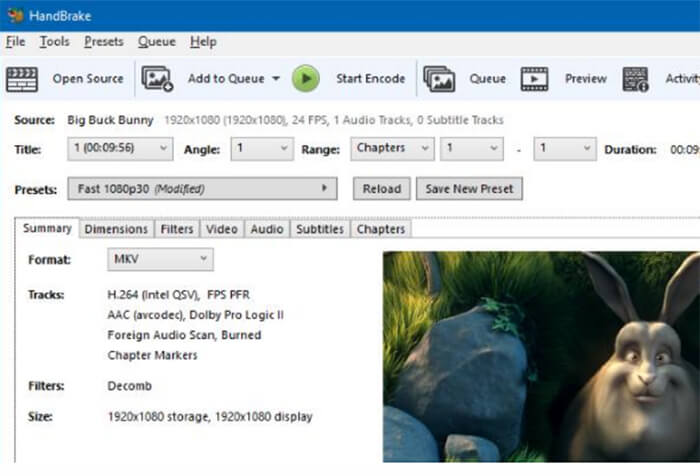
Task: Switch to the Dimensions tab
Action: click(116, 229)
